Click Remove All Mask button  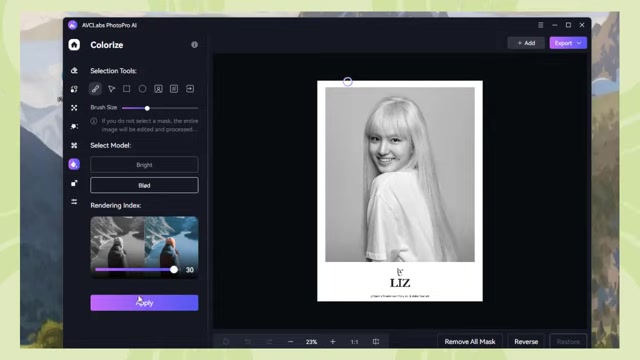pos(470,342)
